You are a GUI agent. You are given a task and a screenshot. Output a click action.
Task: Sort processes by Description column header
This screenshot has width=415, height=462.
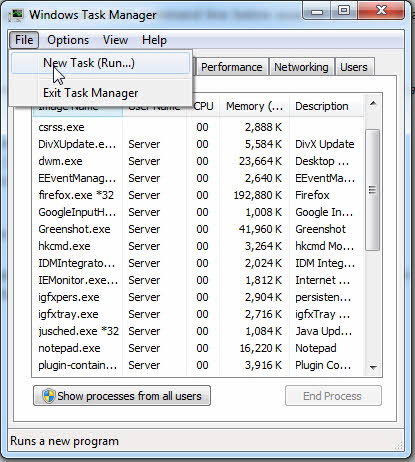pos(327,106)
